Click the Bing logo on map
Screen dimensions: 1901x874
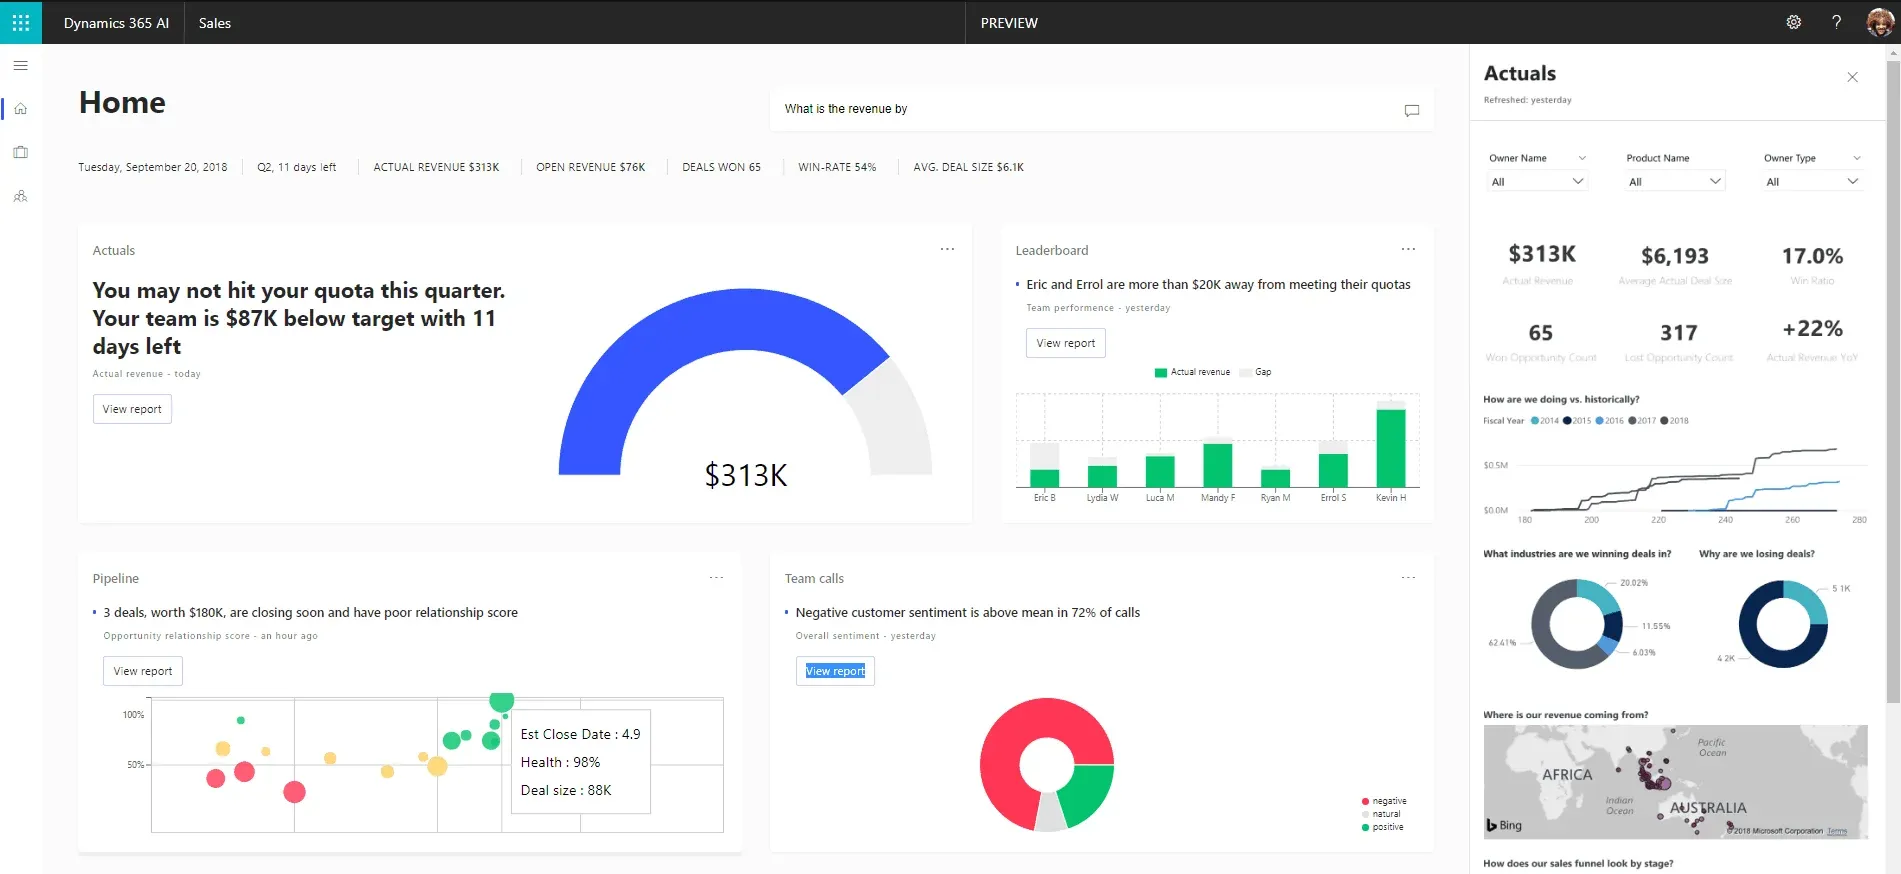tap(1504, 825)
